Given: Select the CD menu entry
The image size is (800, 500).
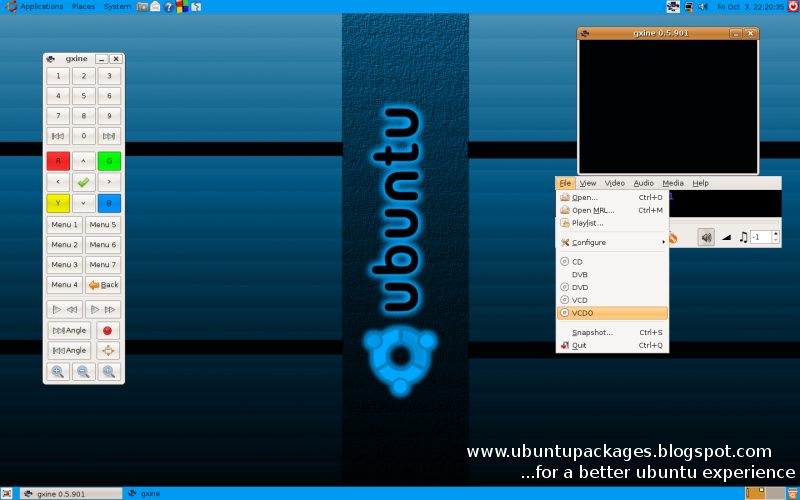Looking at the screenshot, I should tap(612, 262).
